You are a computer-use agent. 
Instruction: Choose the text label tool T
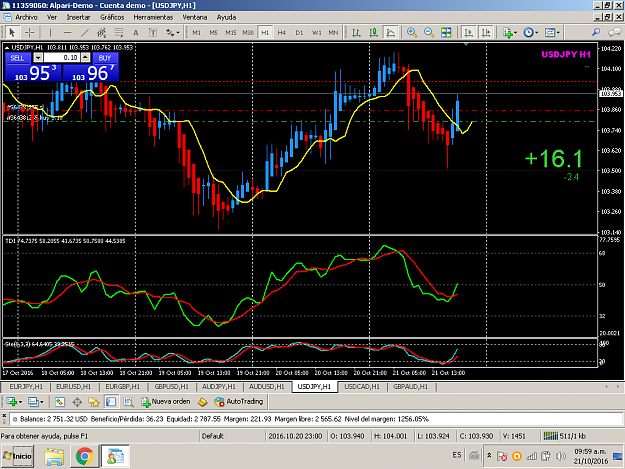(x=153, y=32)
